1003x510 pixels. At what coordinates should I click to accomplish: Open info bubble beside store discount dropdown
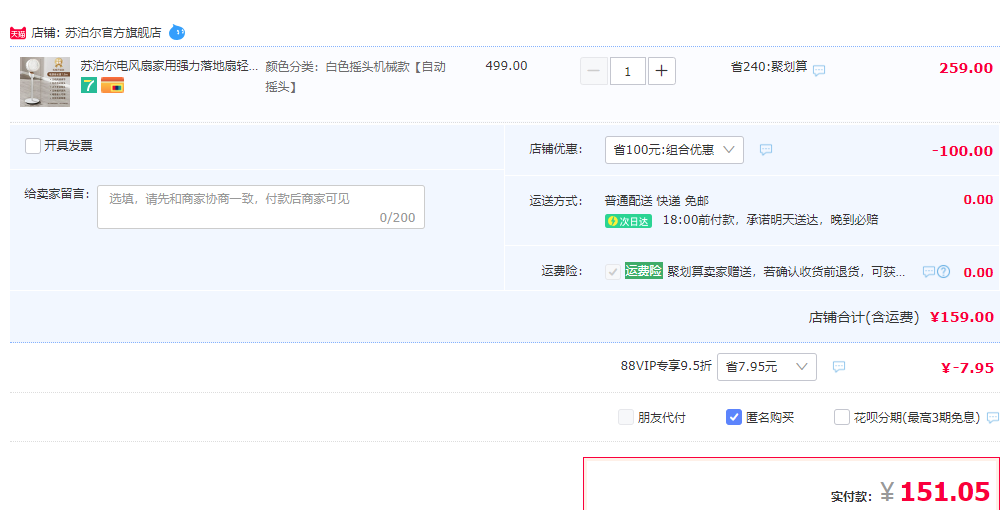[766, 149]
